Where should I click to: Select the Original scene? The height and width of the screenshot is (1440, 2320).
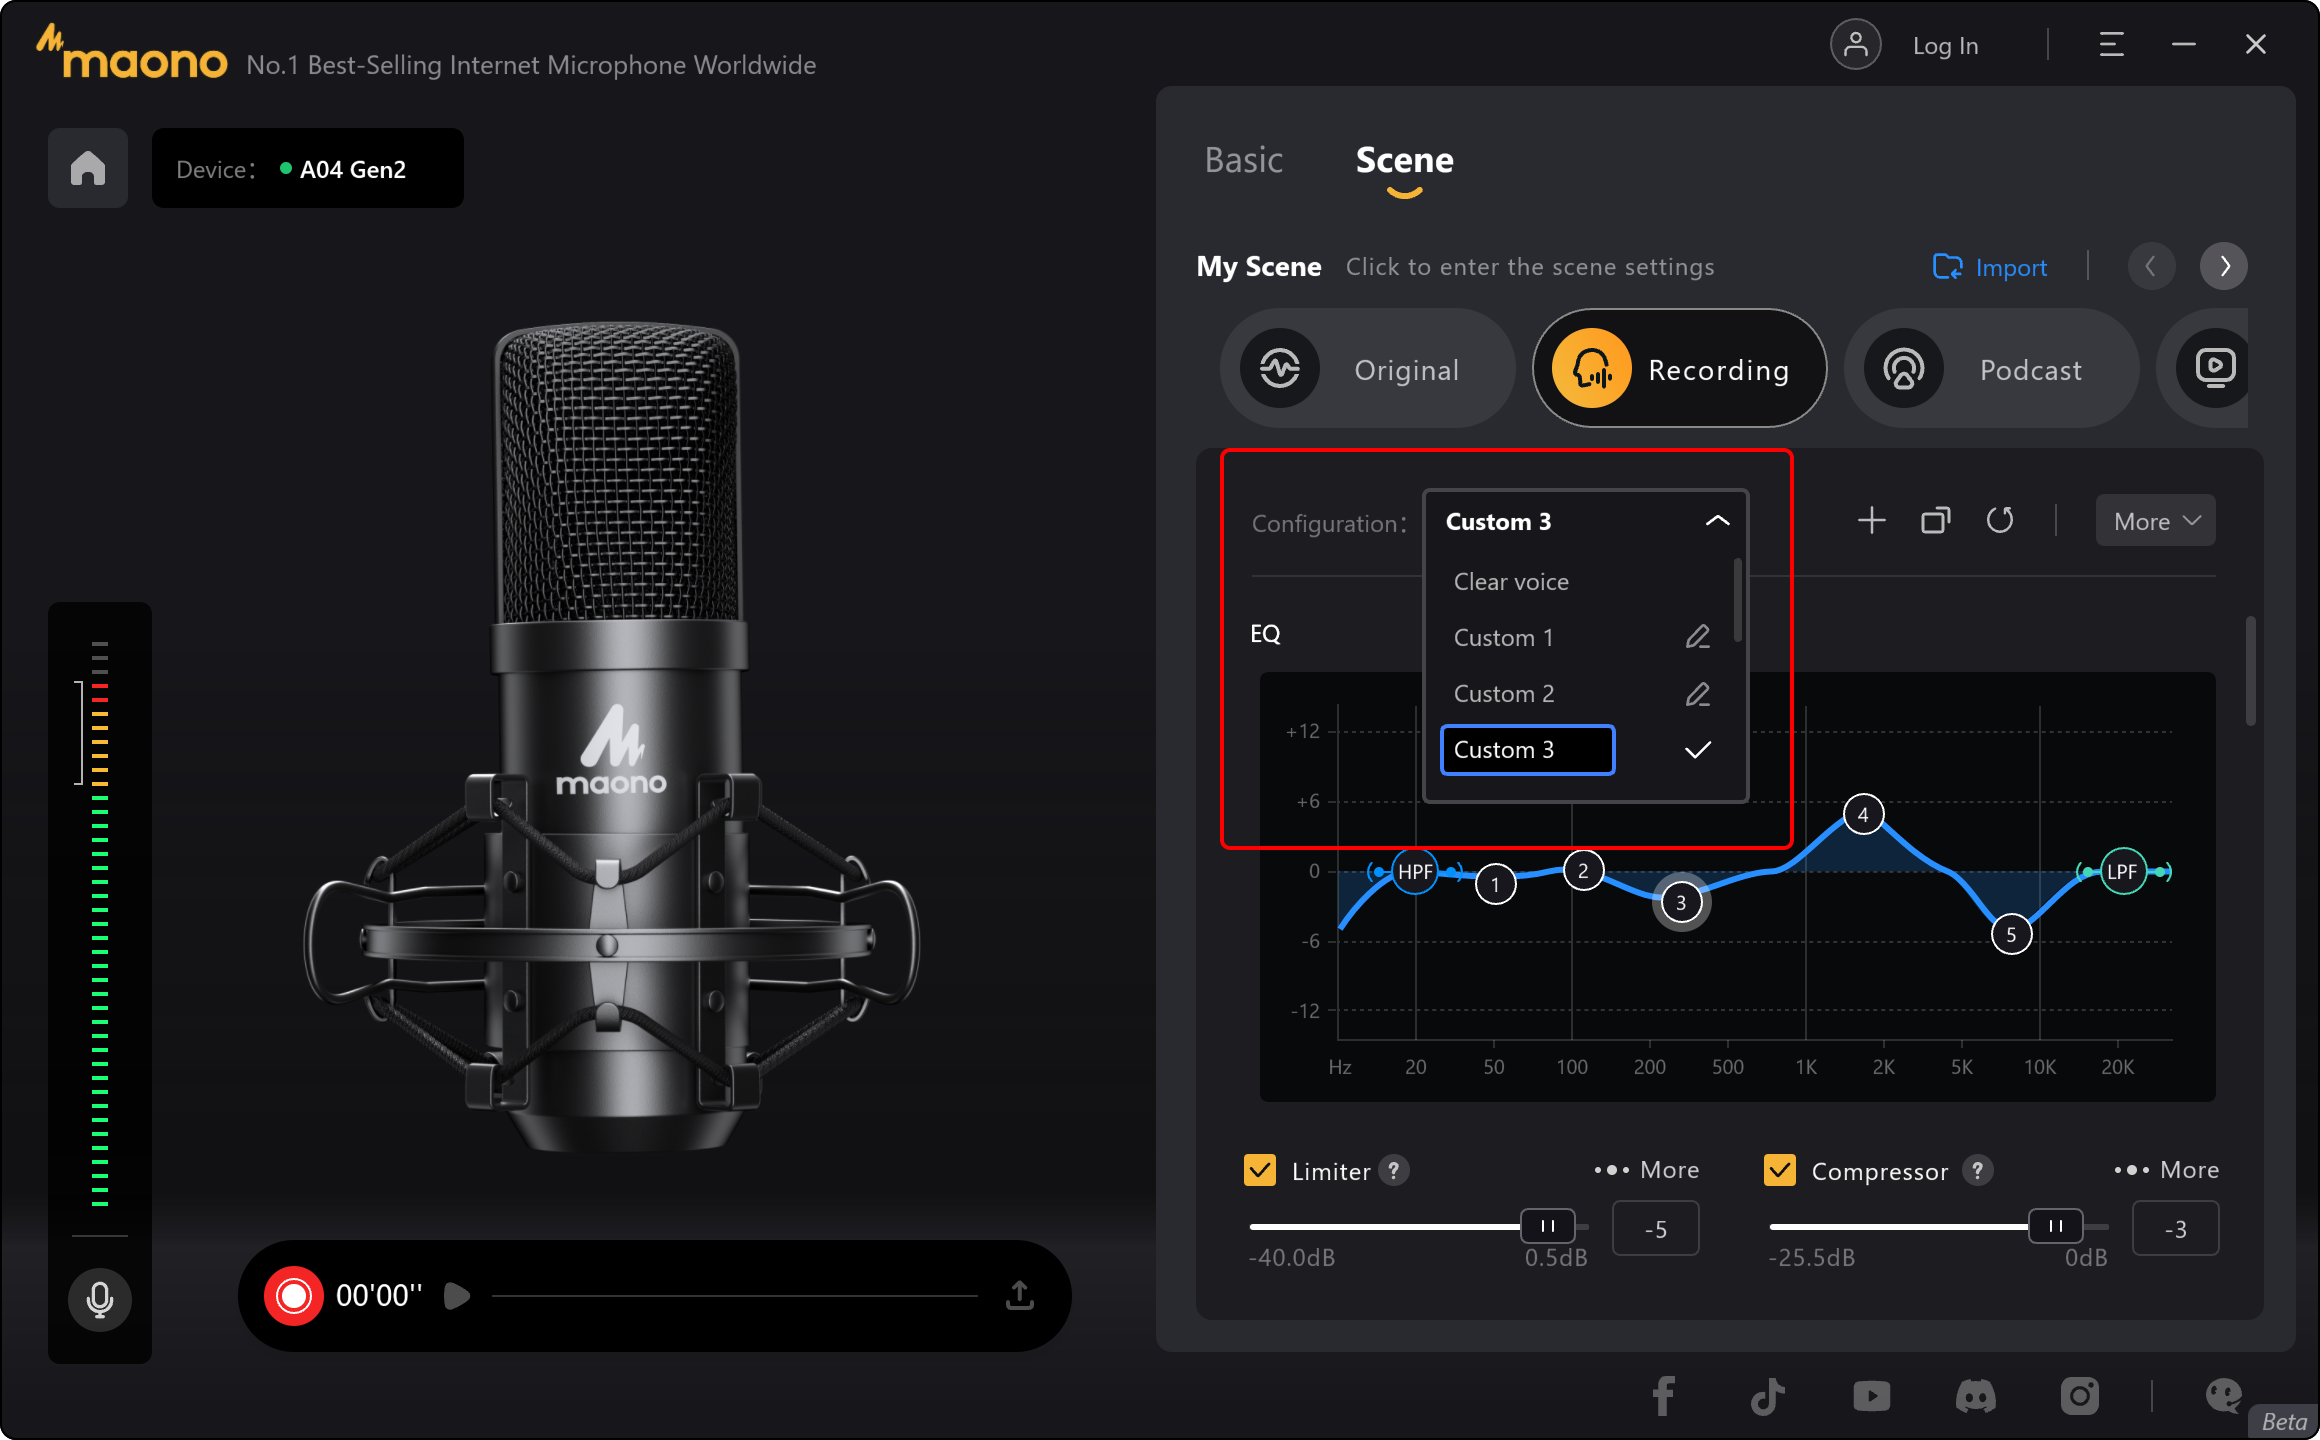pyautogui.click(x=1367, y=368)
